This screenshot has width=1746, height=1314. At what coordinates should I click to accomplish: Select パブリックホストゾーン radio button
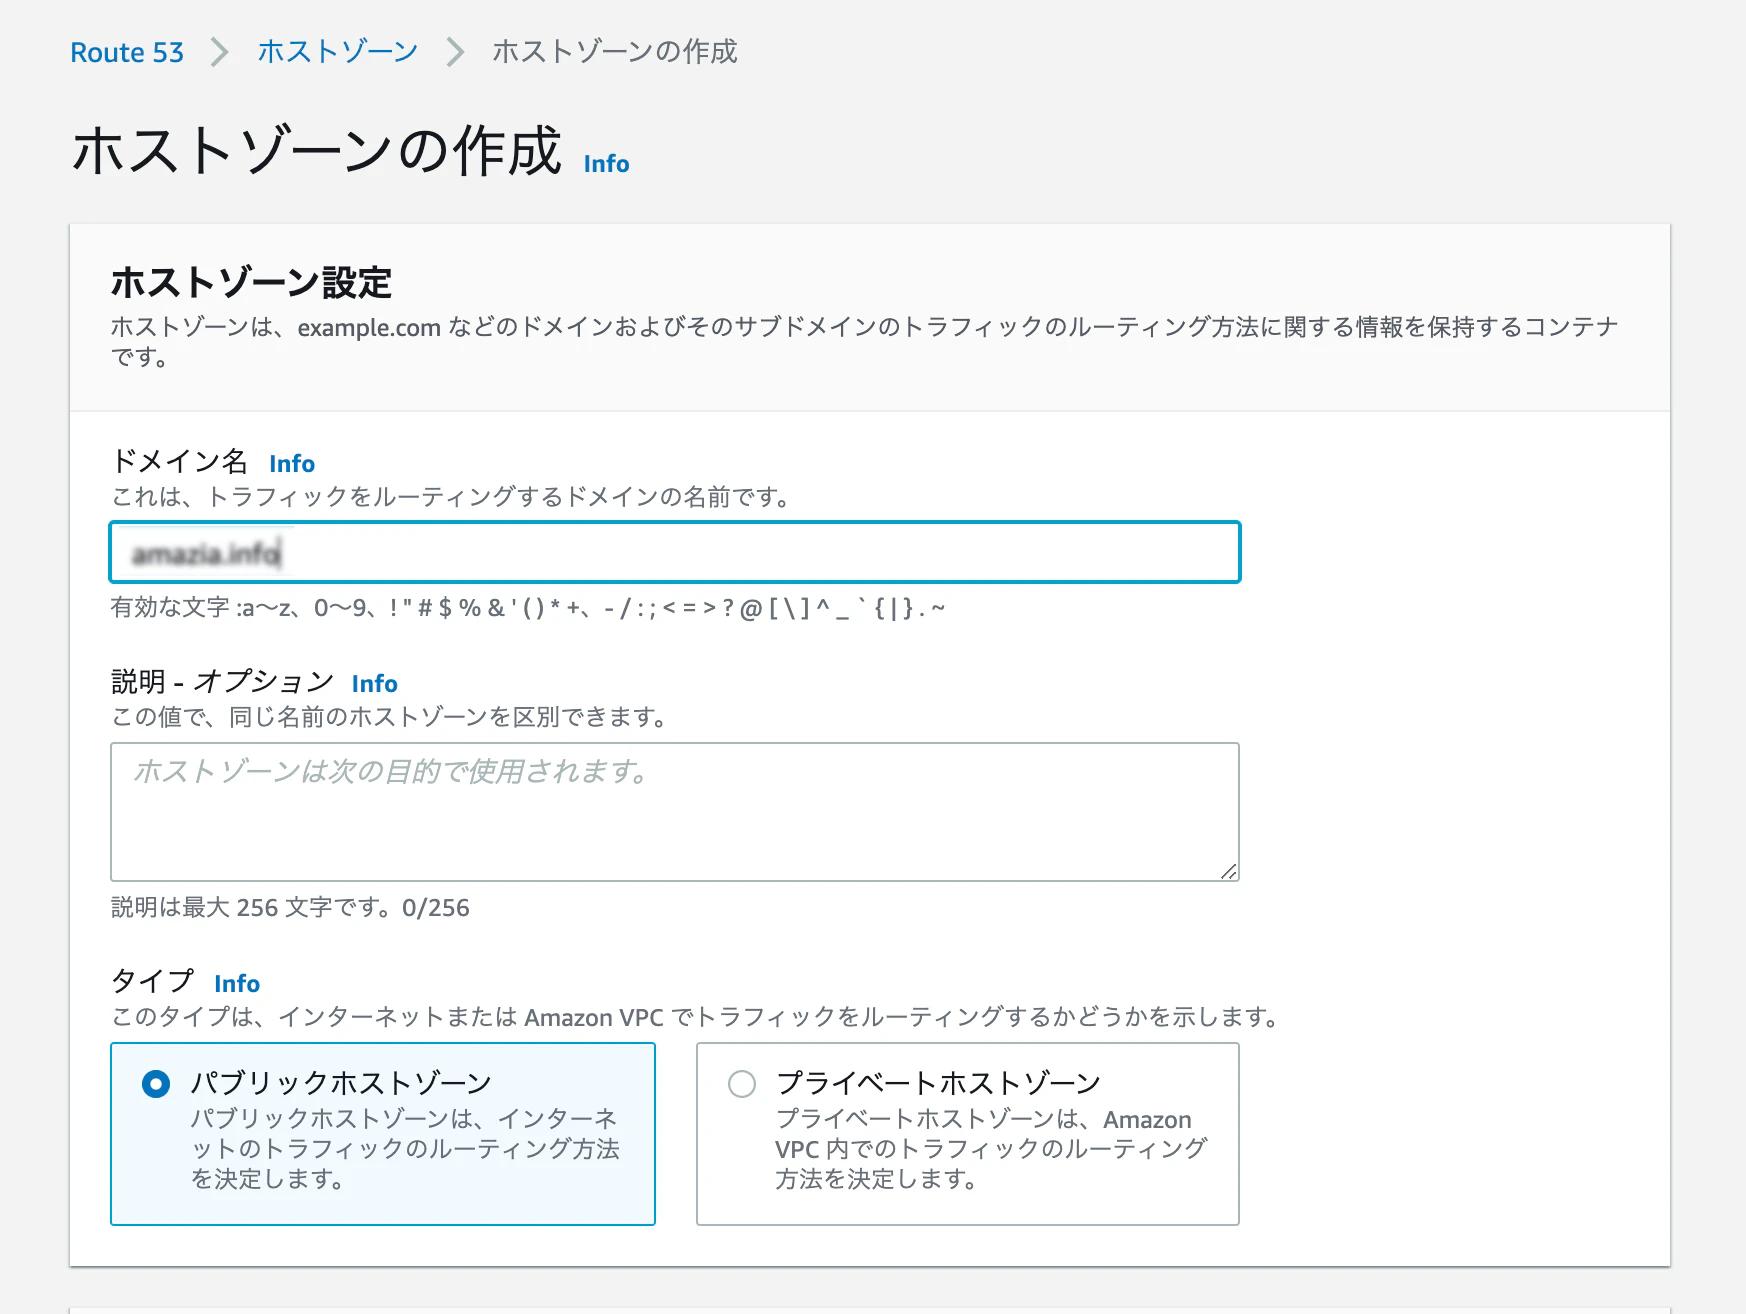point(156,1084)
